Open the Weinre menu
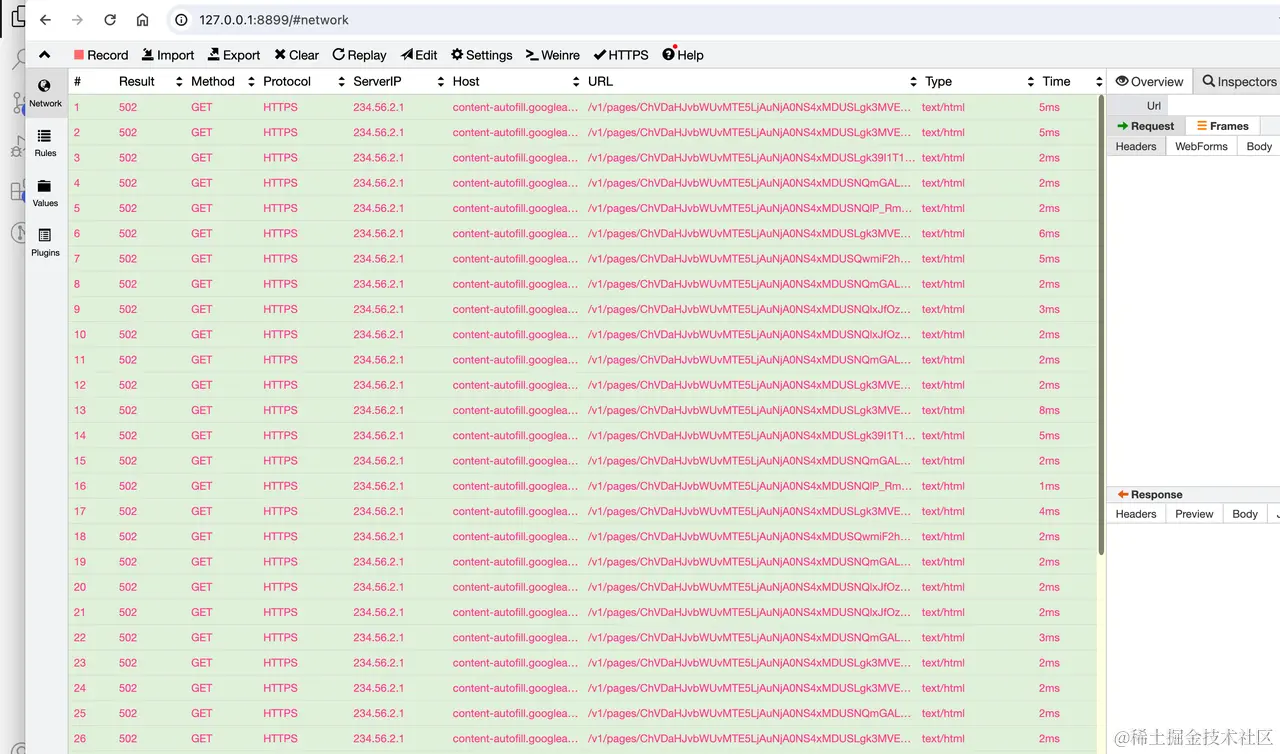Screen dimensions: 1280x754 553,55
